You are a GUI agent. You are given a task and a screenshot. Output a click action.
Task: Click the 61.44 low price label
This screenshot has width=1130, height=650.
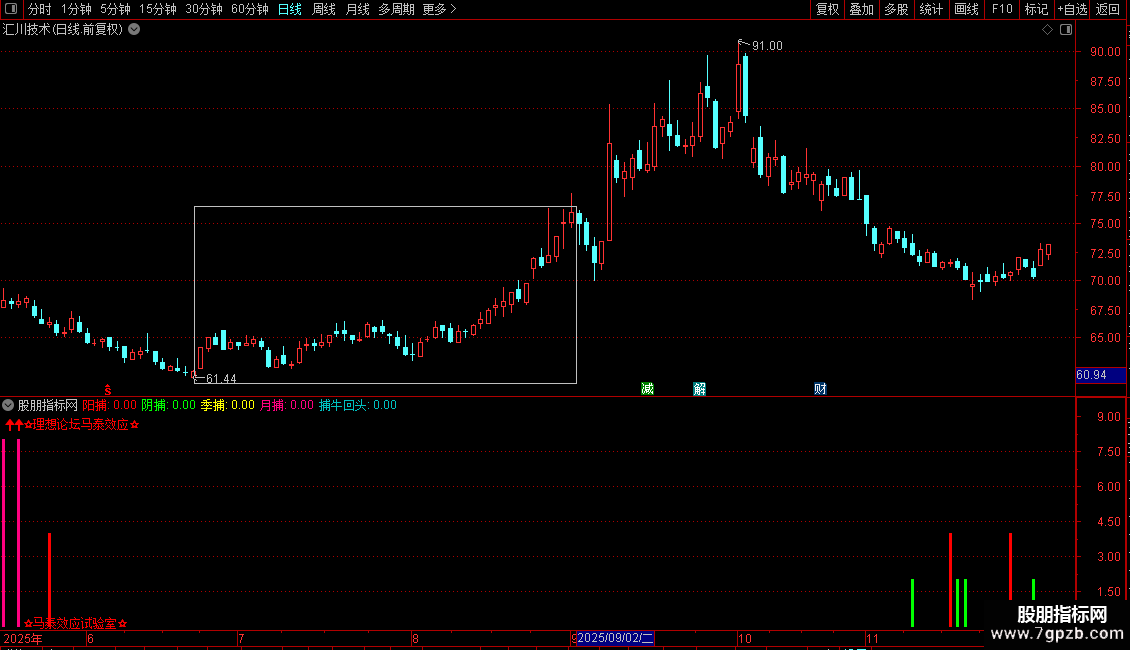pyautogui.click(x=221, y=379)
